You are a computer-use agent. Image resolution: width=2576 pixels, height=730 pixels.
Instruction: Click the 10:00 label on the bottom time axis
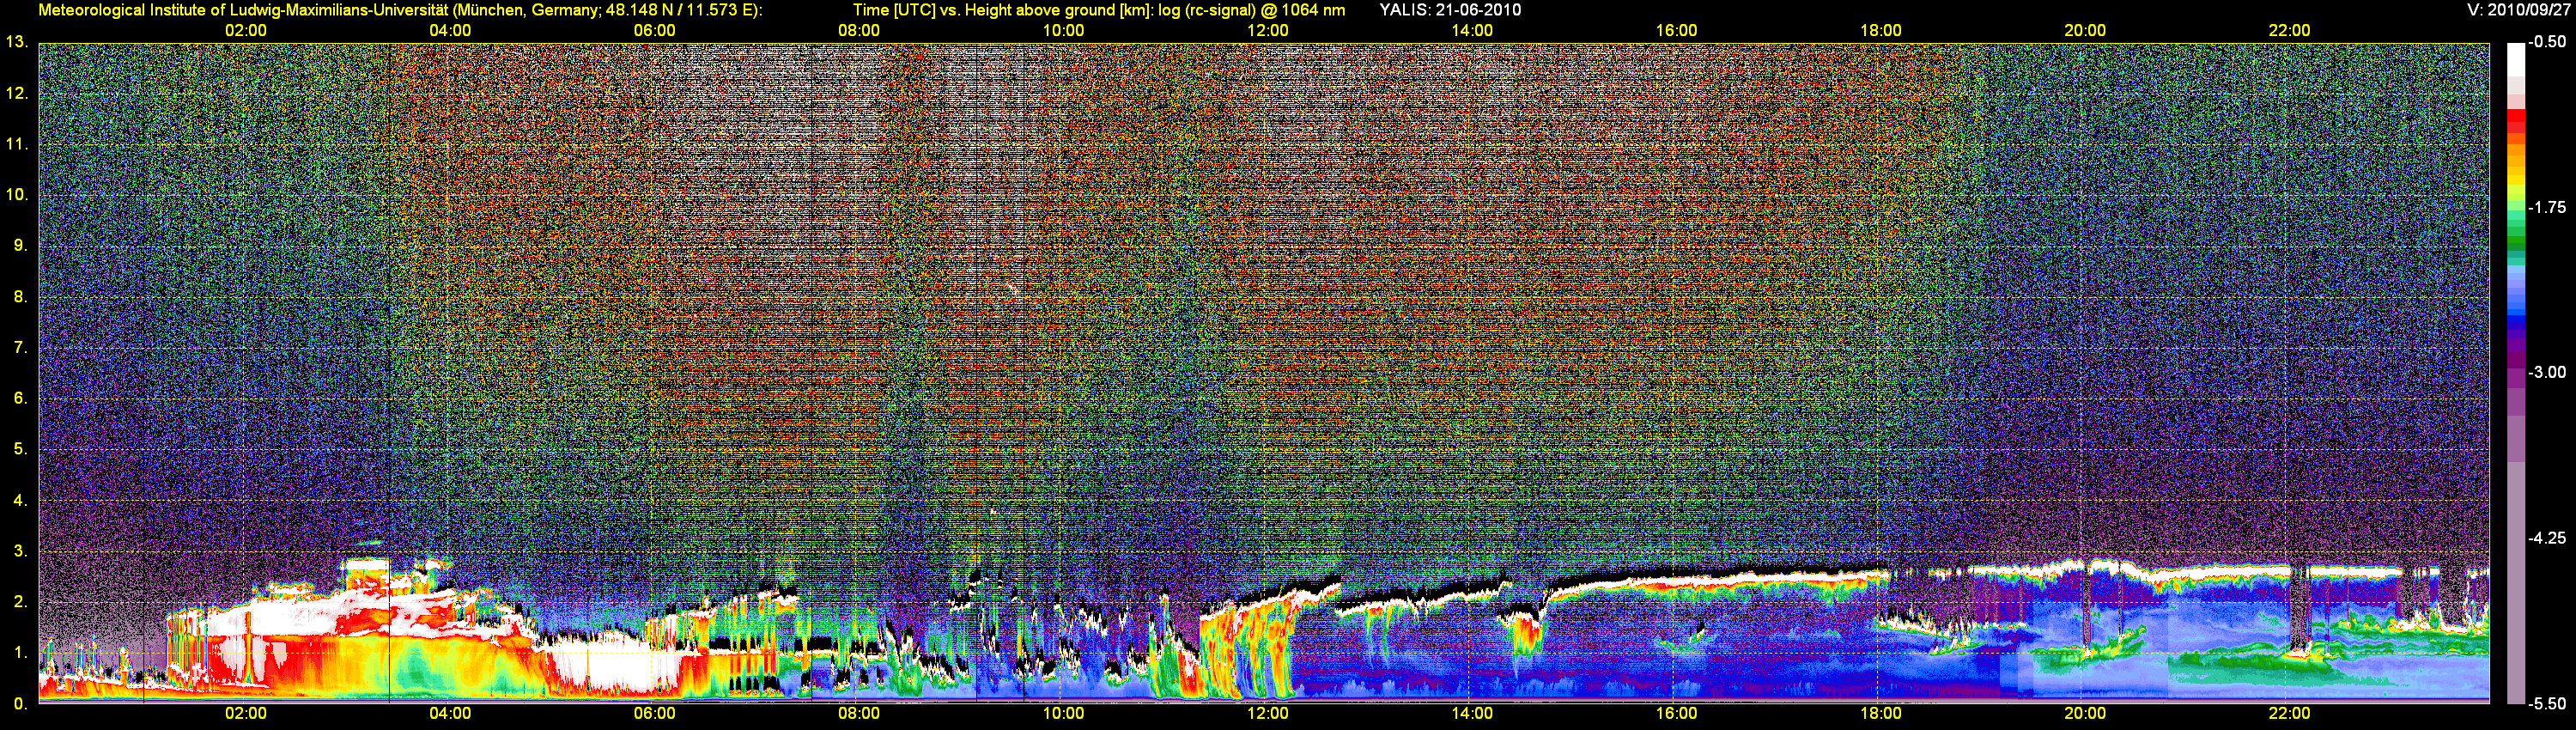[x=1063, y=714]
